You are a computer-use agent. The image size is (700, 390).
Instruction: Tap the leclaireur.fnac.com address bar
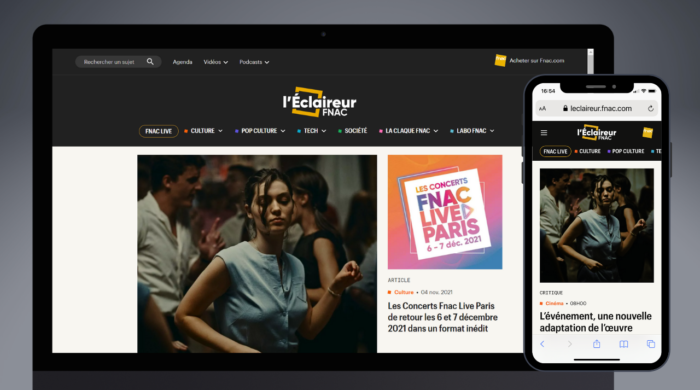(x=596, y=108)
